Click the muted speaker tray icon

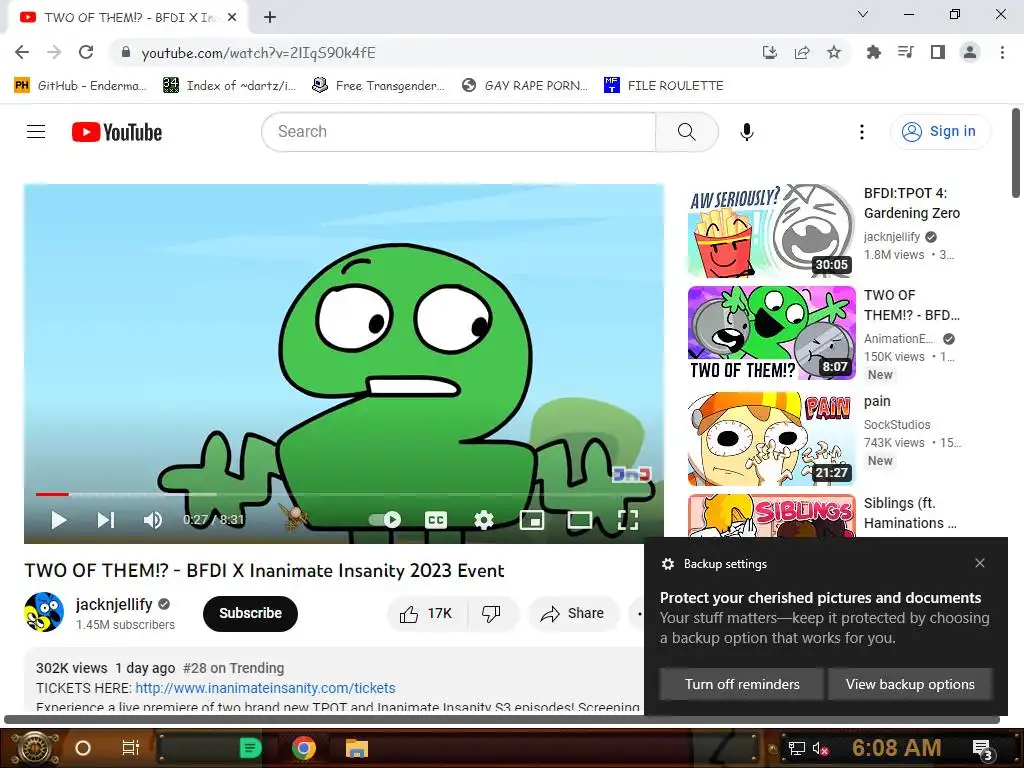coord(820,748)
